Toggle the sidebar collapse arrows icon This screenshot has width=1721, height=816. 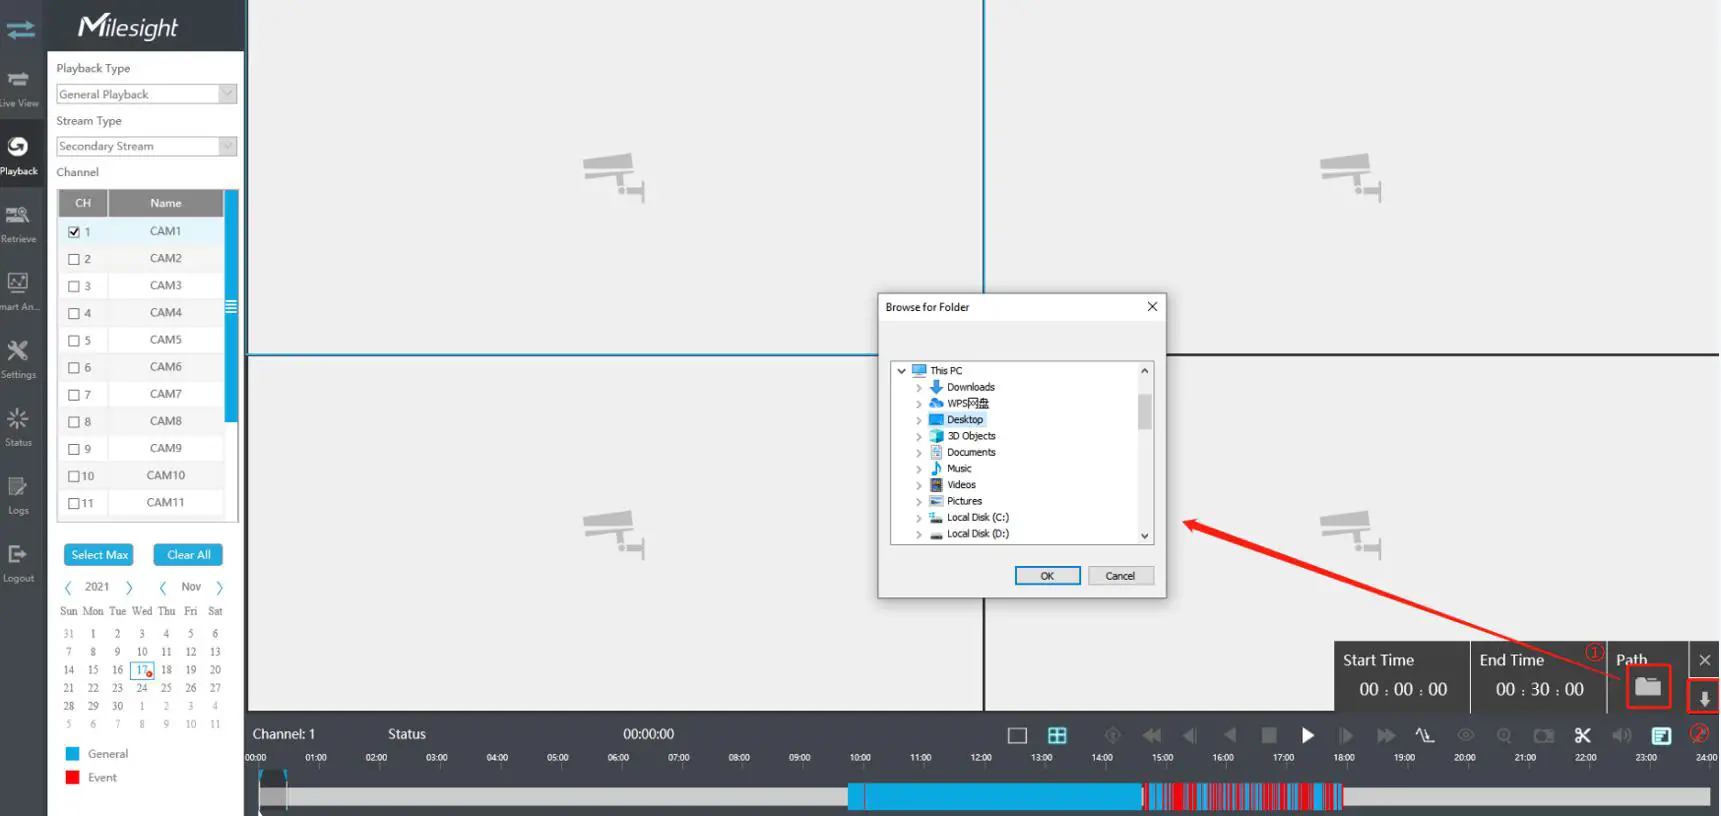20,30
